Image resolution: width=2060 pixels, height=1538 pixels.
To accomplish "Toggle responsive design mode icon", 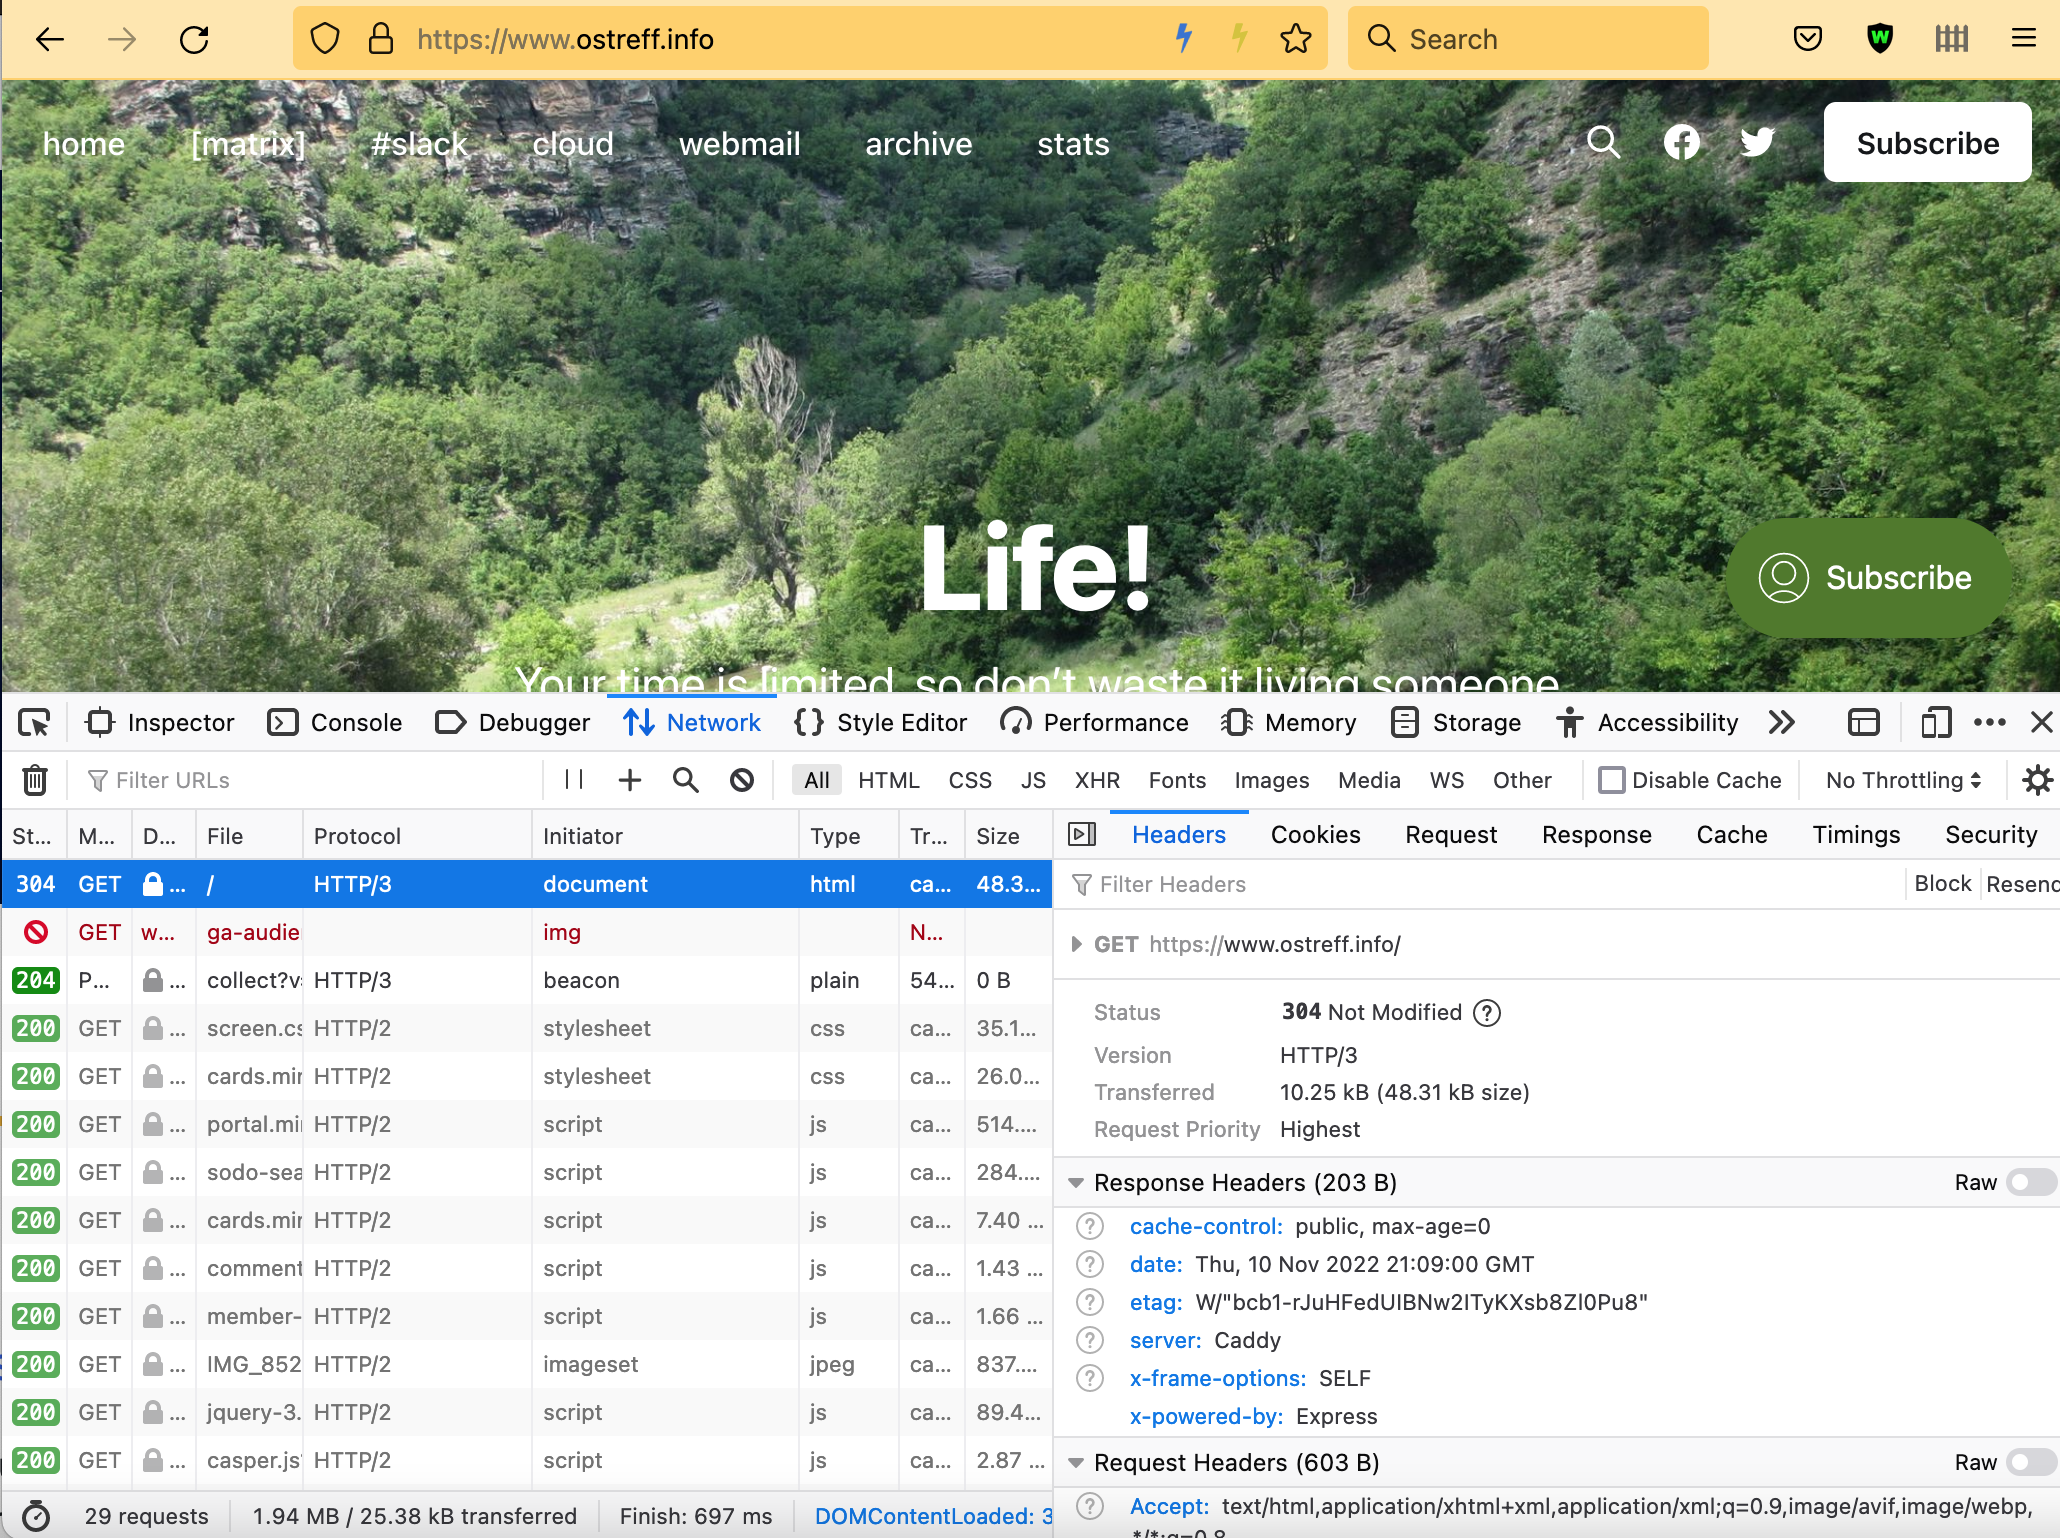I will pos(1936,722).
